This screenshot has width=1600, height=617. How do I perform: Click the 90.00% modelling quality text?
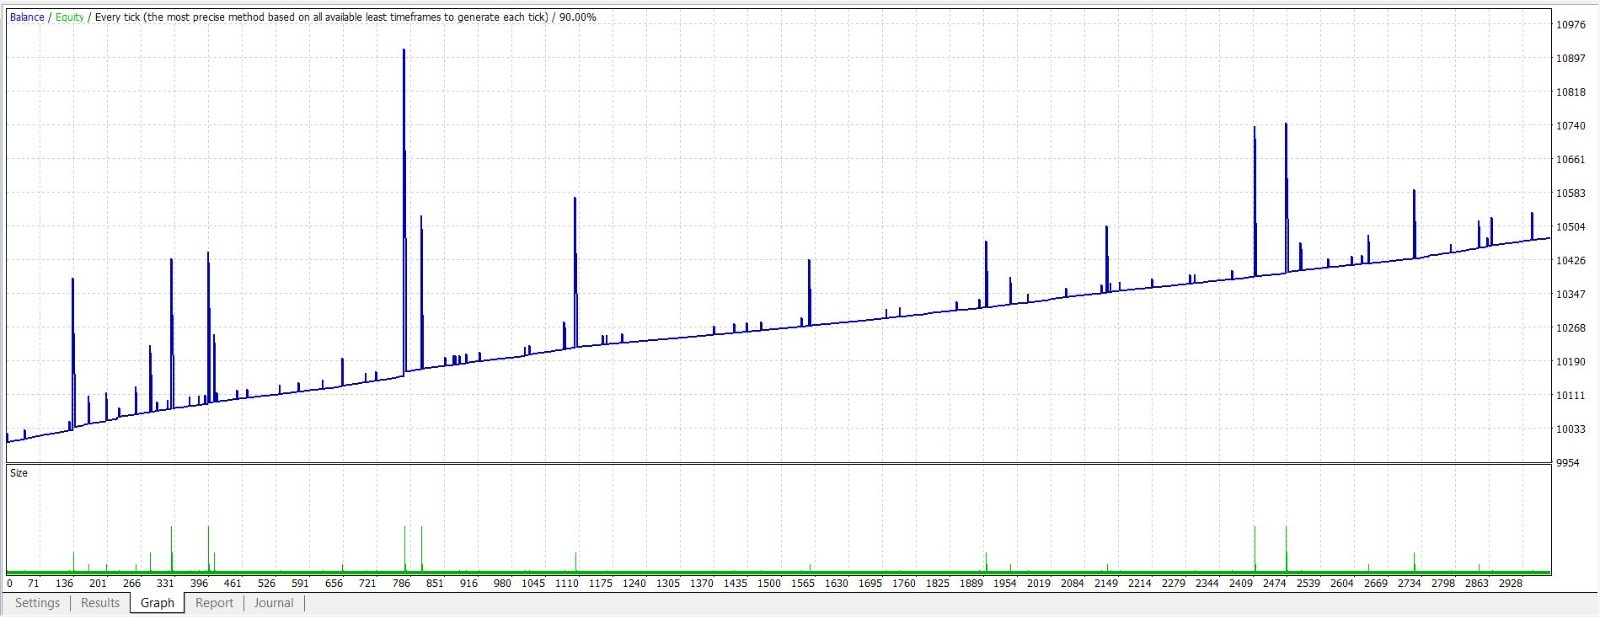pos(577,17)
